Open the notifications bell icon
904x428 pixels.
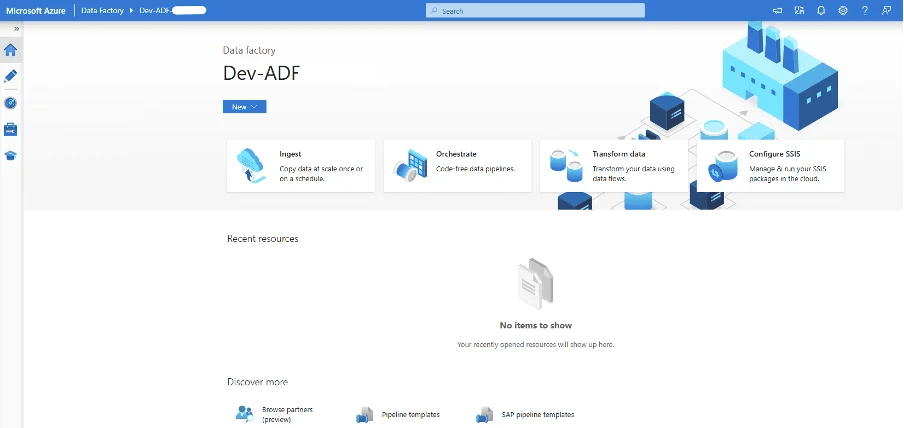pyautogui.click(x=821, y=10)
